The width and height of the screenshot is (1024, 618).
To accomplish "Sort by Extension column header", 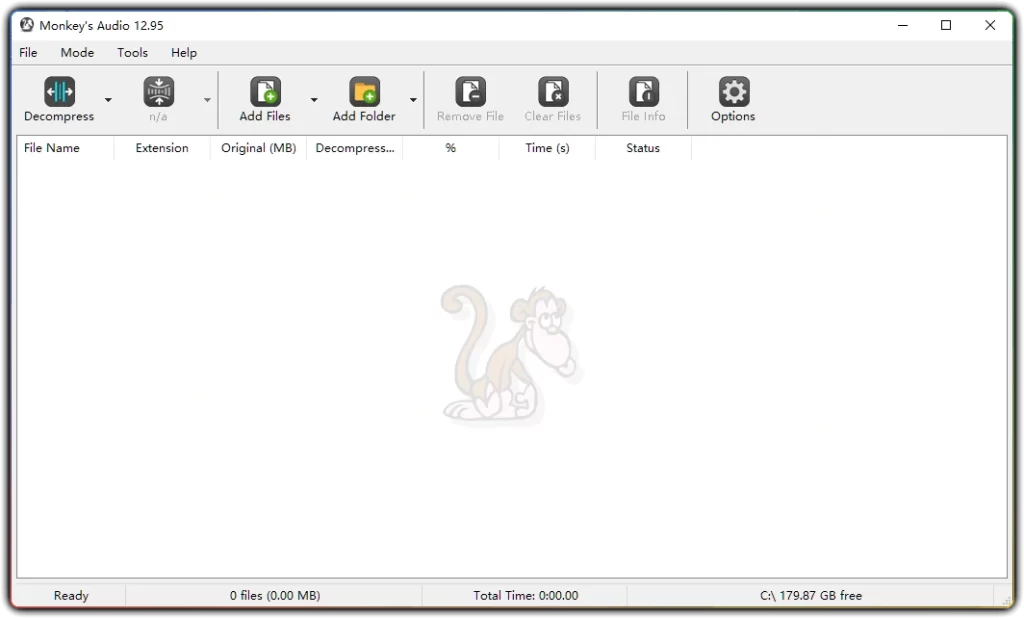I will (x=162, y=148).
